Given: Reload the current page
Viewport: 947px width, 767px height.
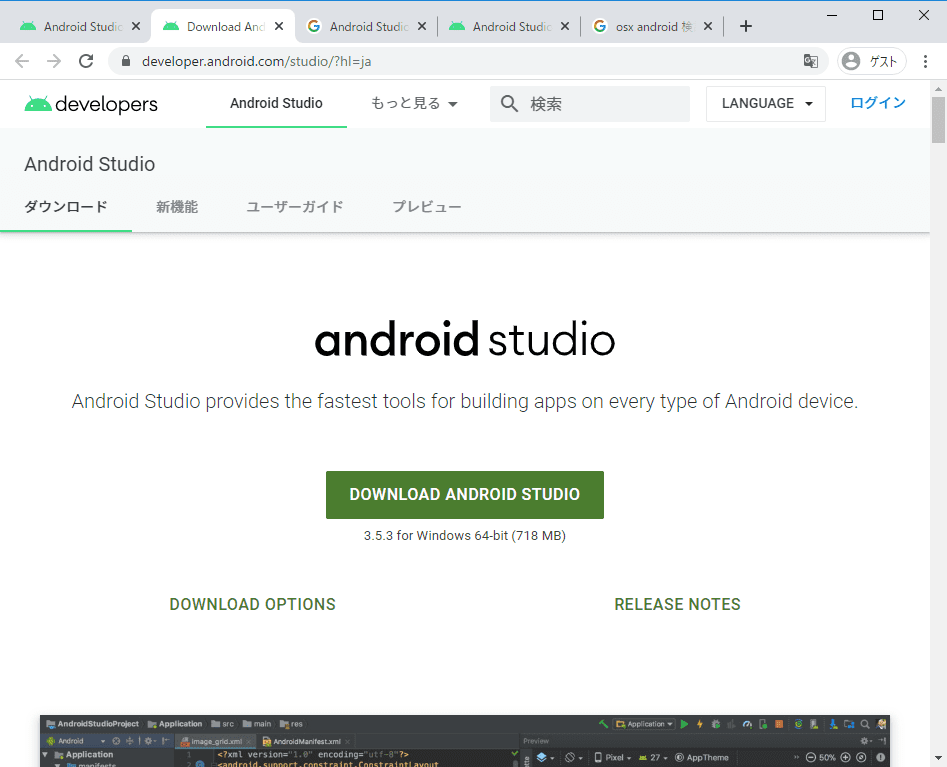Looking at the screenshot, I should tap(86, 61).
